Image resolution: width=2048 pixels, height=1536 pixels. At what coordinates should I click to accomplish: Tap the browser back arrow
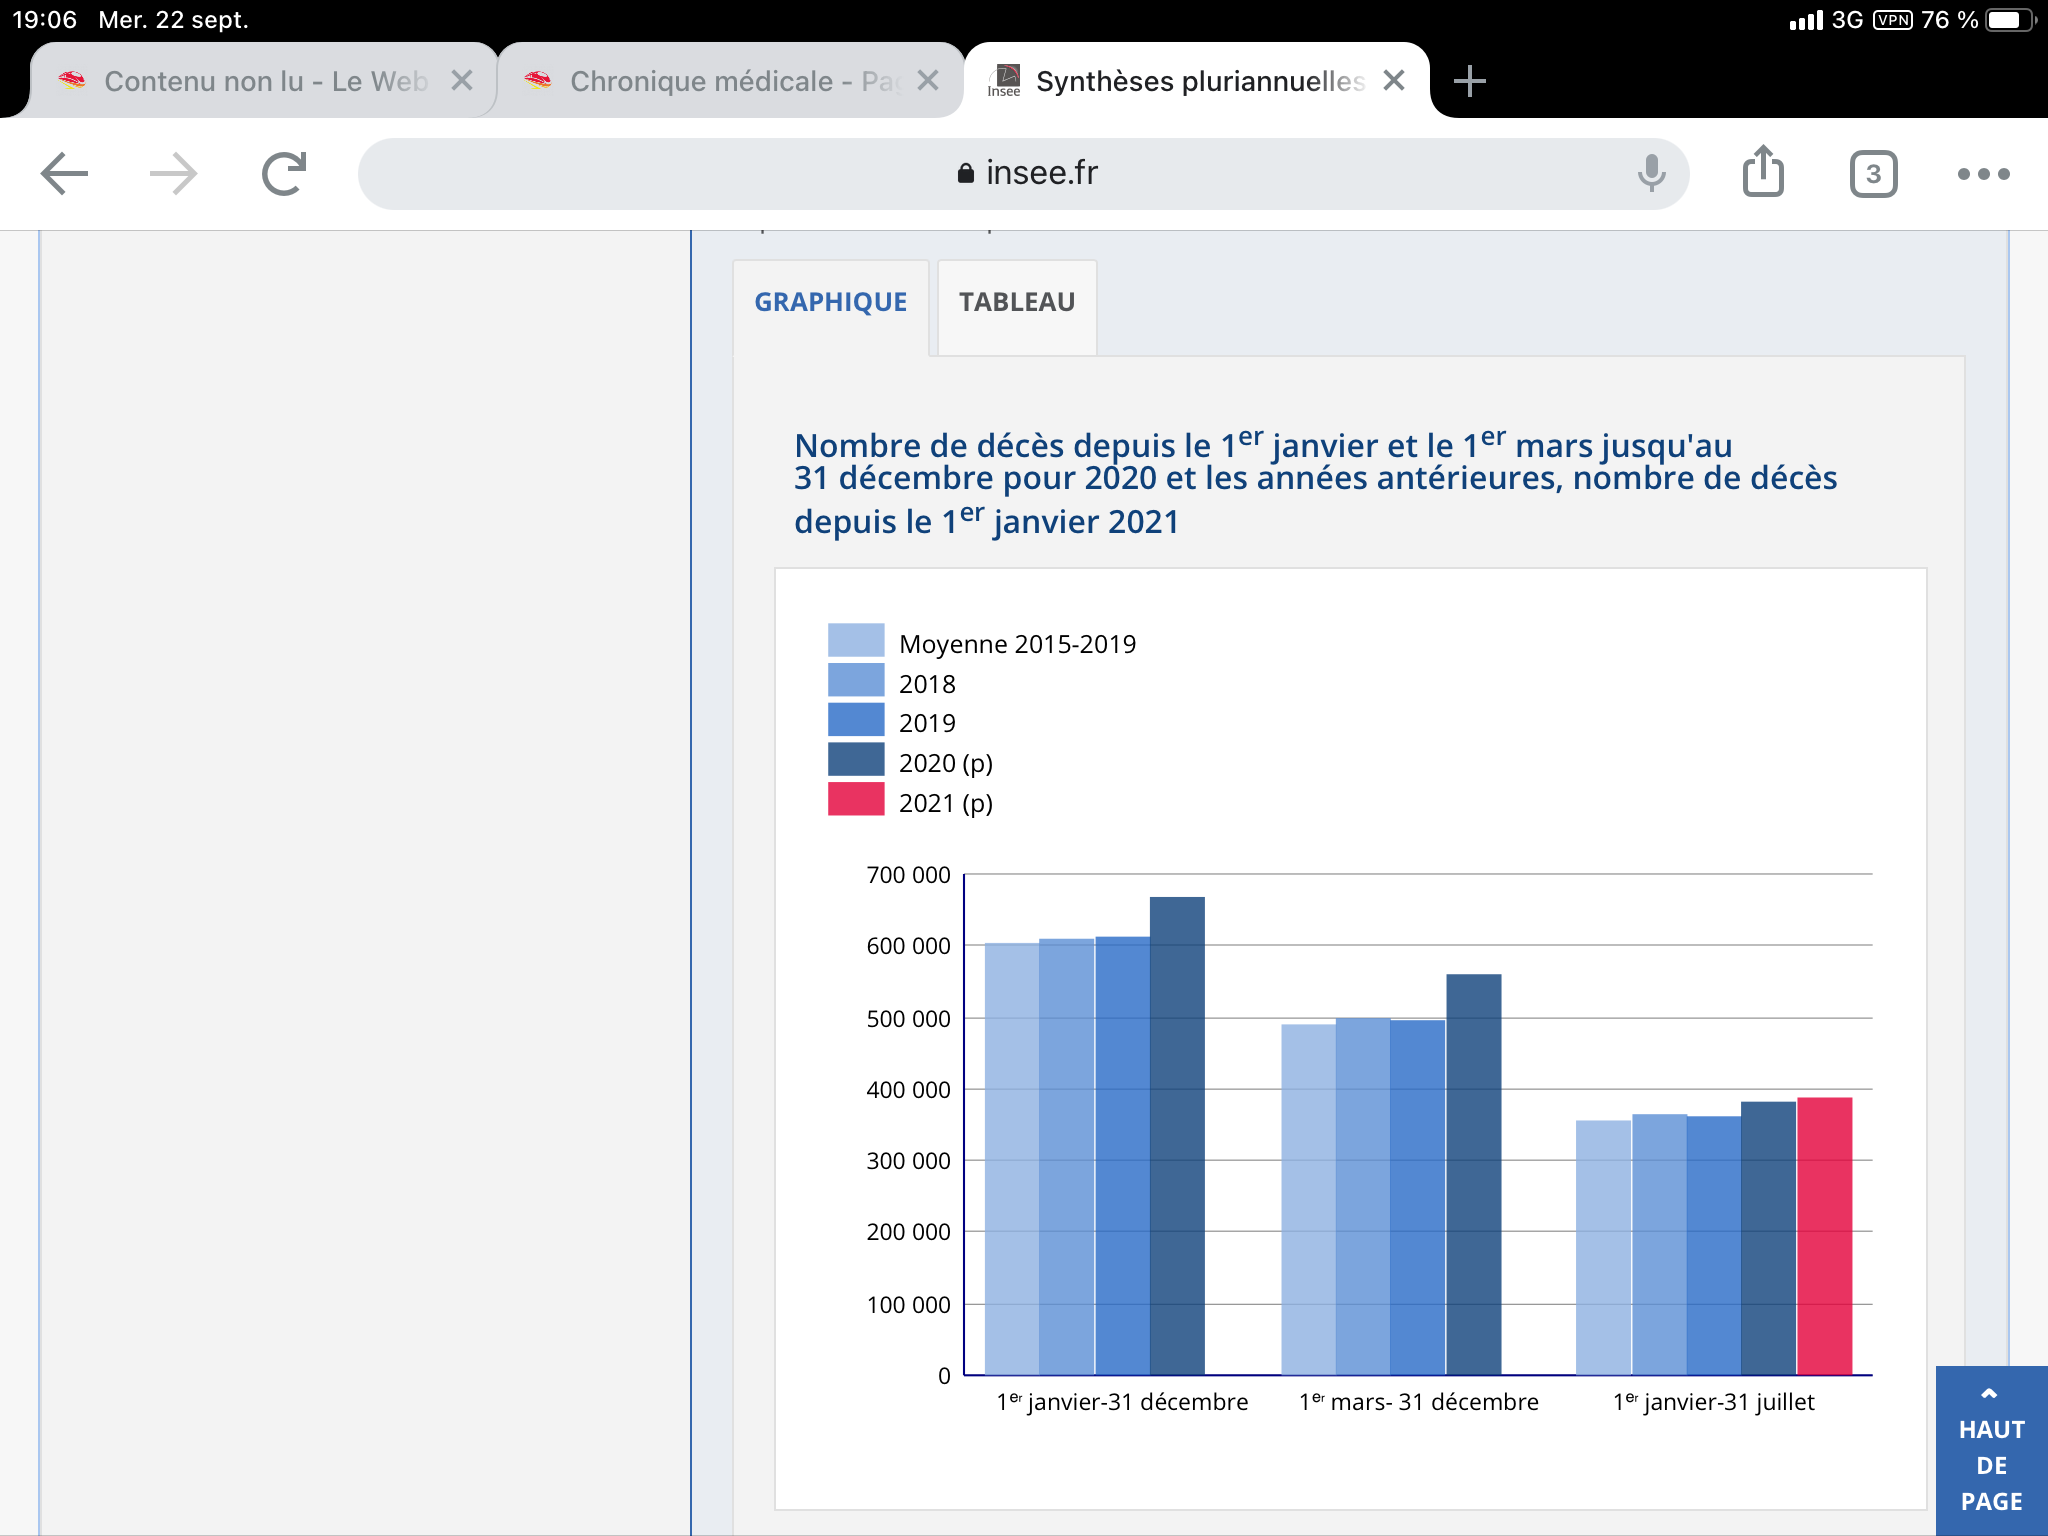coord(65,174)
